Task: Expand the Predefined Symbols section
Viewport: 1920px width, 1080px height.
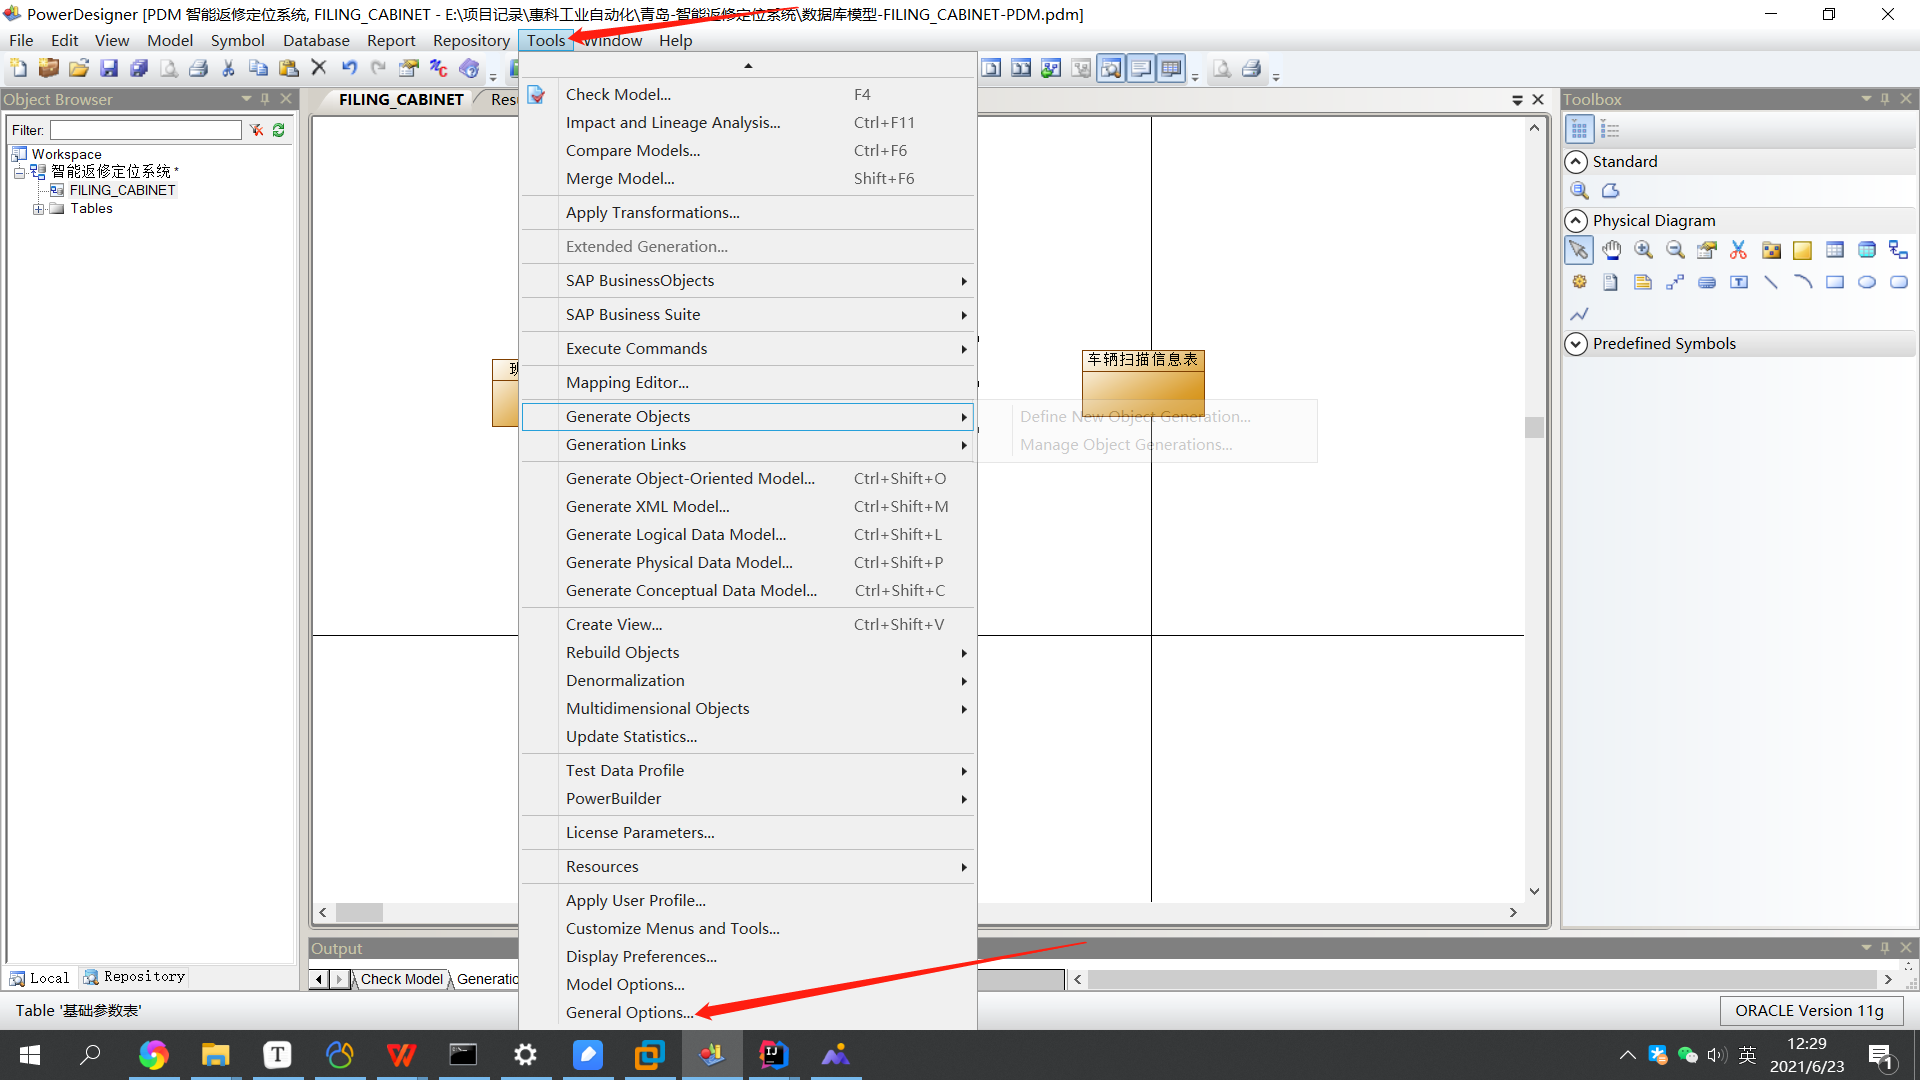Action: [1576, 344]
